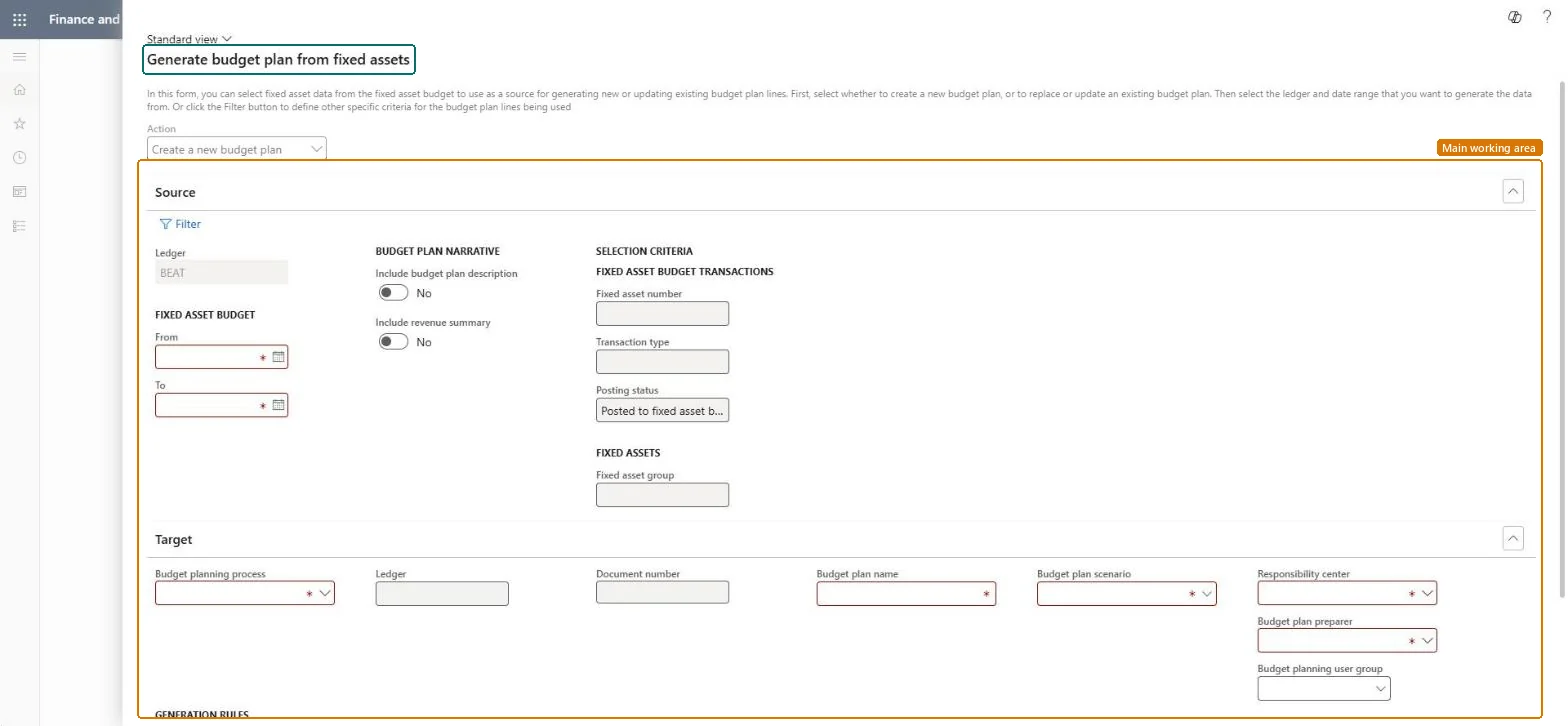Show Recent items clock icon
Image resolution: width=1568 pixels, height=726 pixels.
coord(19,158)
